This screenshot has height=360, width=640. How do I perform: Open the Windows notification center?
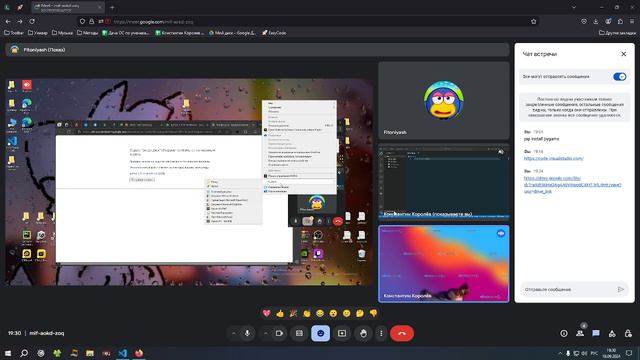click(629, 353)
